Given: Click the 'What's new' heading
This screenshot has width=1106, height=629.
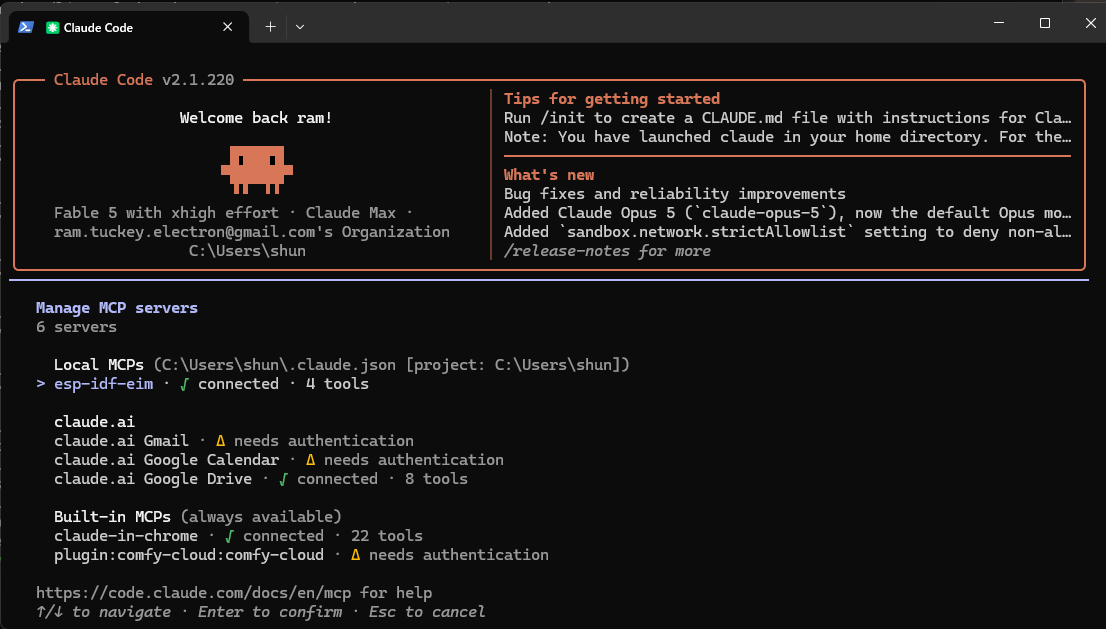Looking at the screenshot, I should pyautogui.click(x=549, y=175).
